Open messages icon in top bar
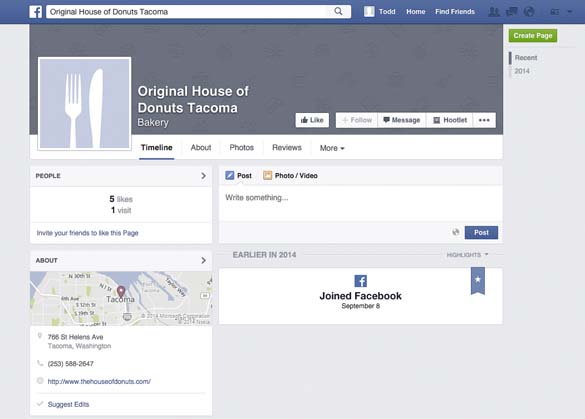 (511, 12)
